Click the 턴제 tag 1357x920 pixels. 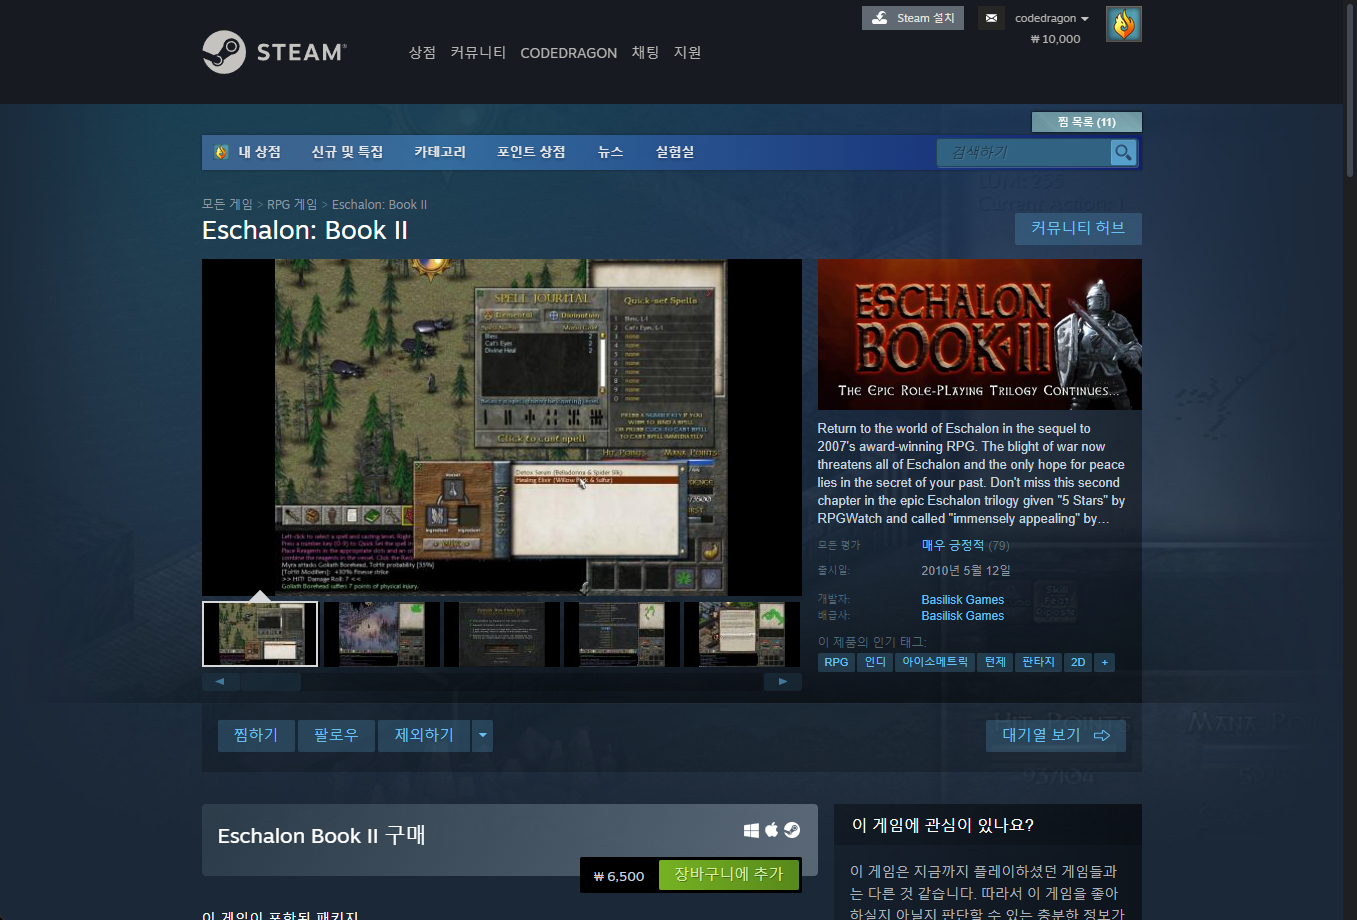(x=995, y=662)
